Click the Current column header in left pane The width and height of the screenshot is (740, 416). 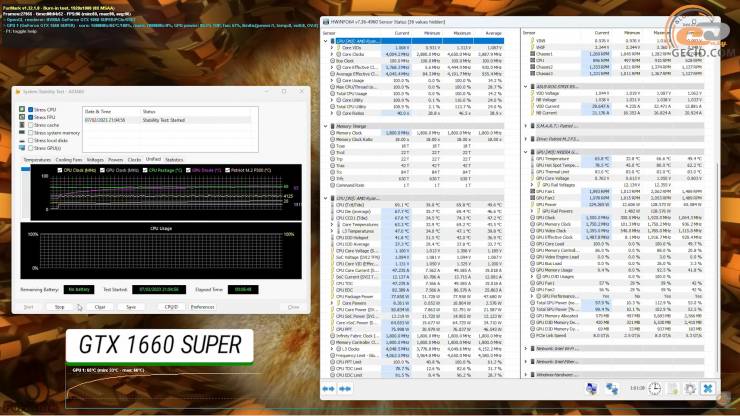click(402, 33)
